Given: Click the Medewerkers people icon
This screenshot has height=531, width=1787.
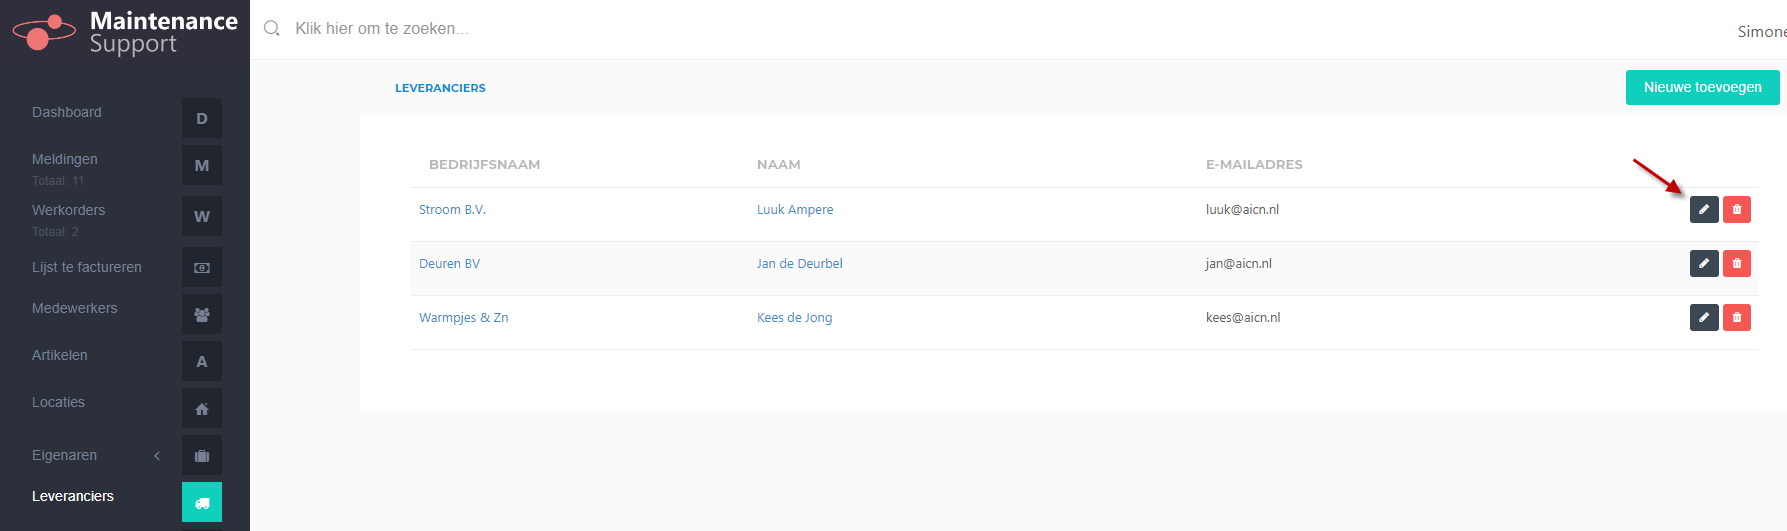Looking at the screenshot, I should point(202,314).
